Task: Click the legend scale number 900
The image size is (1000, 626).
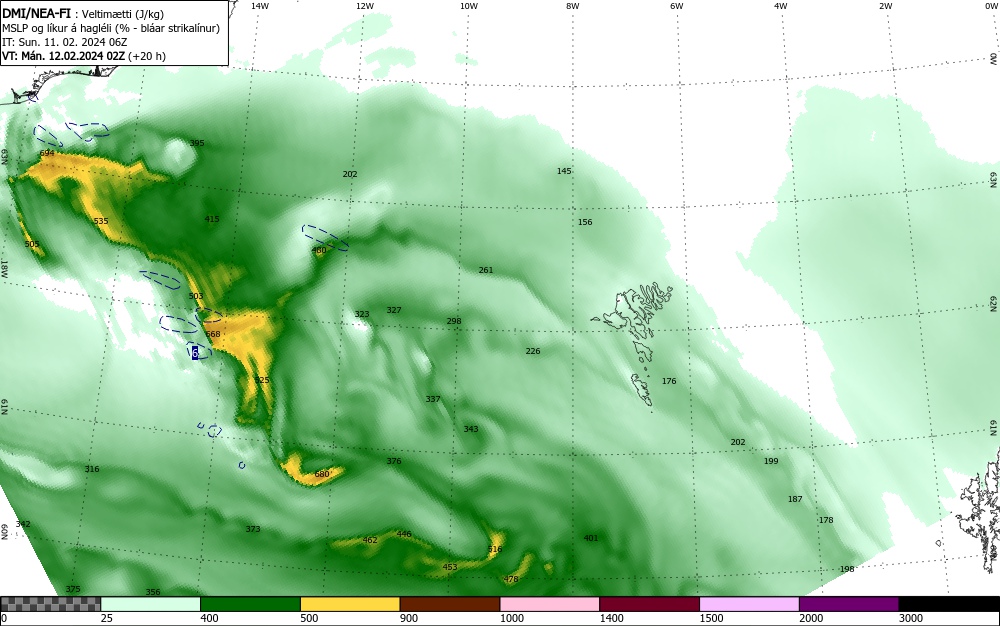Action: tap(409, 618)
